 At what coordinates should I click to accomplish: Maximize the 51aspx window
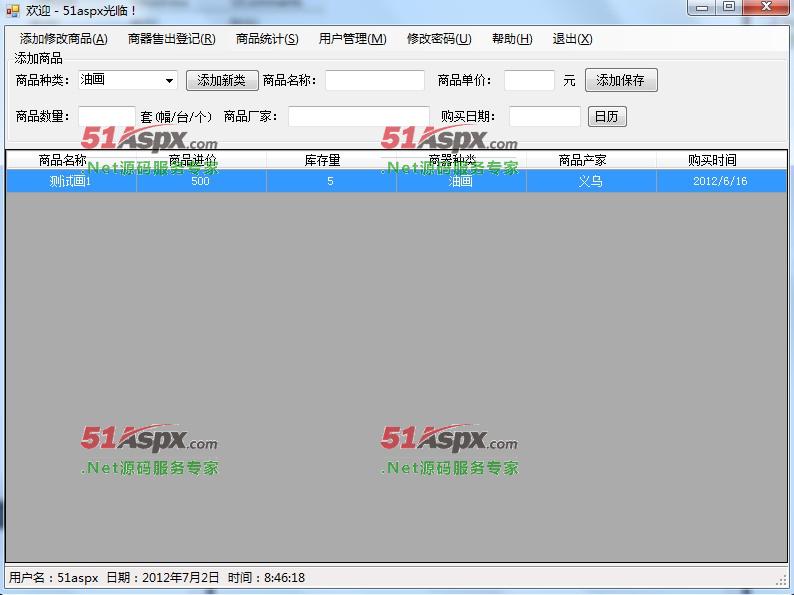tap(729, 8)
